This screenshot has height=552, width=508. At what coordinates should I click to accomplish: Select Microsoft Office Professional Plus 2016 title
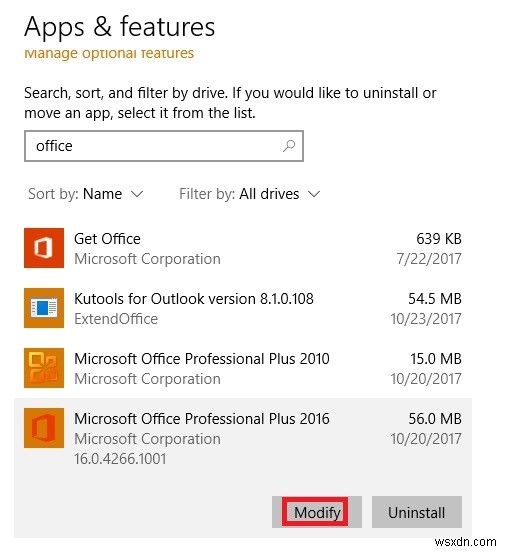click(202, 419)
